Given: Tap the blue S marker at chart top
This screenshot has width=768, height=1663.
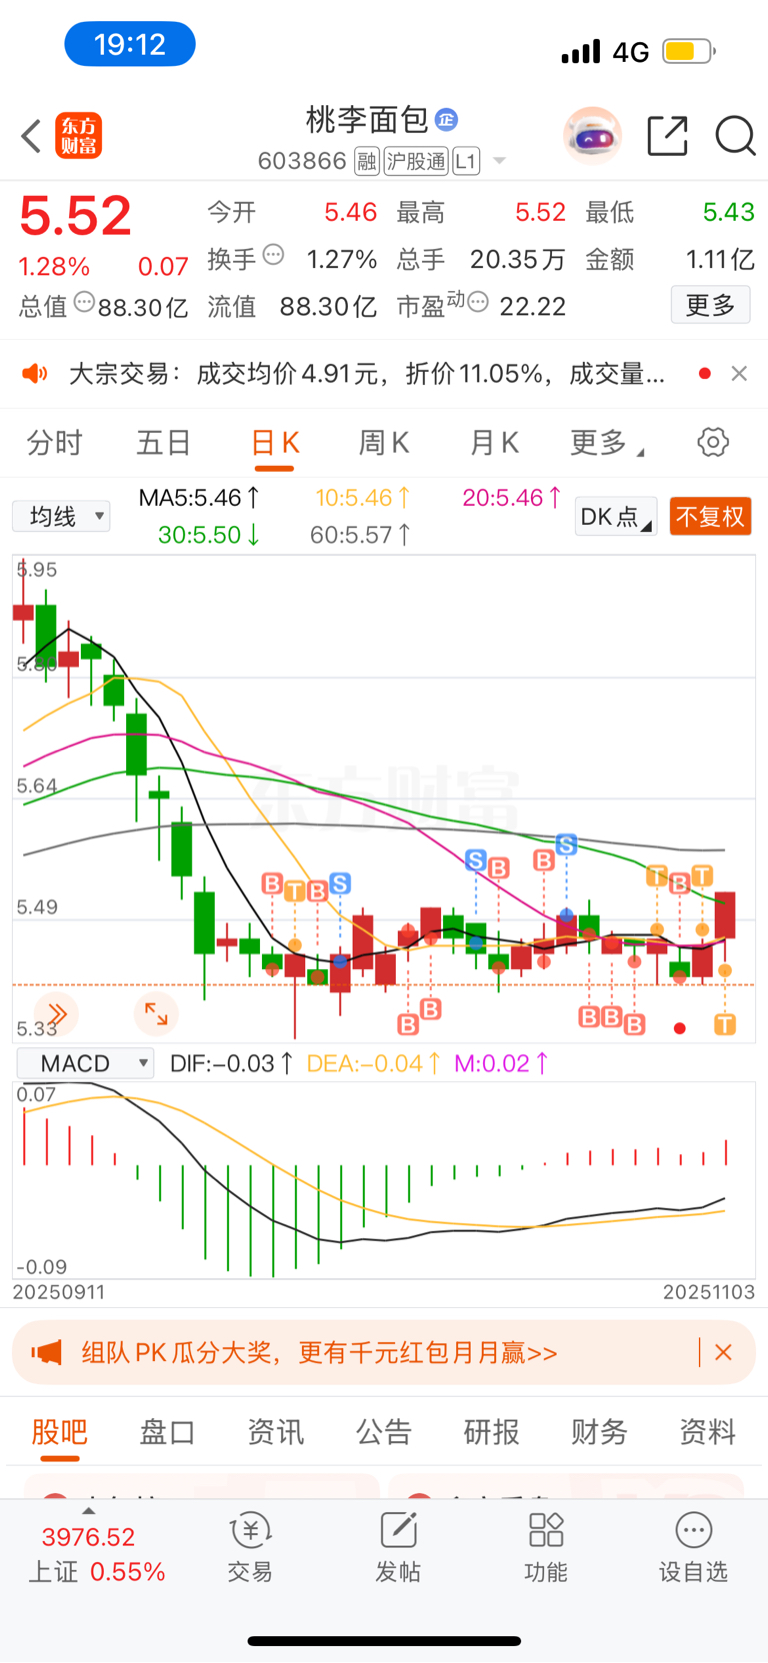Looking at the screenshot, I should (x=566, y=844).
